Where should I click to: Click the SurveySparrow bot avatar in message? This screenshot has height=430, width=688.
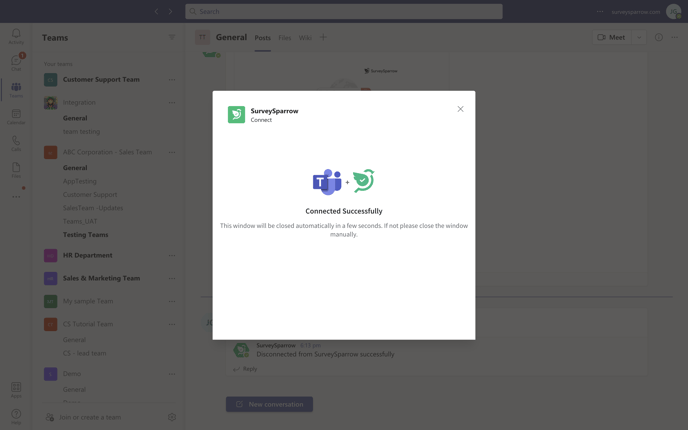point(241,350)
